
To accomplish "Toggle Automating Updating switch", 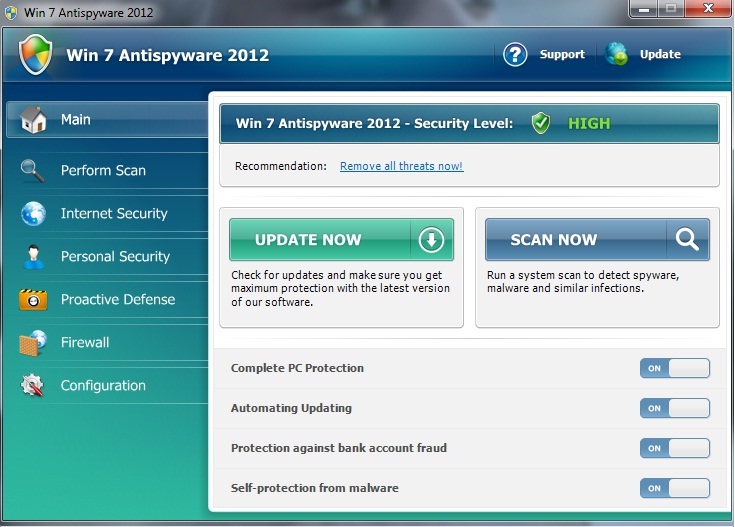I will click(675, 408).
